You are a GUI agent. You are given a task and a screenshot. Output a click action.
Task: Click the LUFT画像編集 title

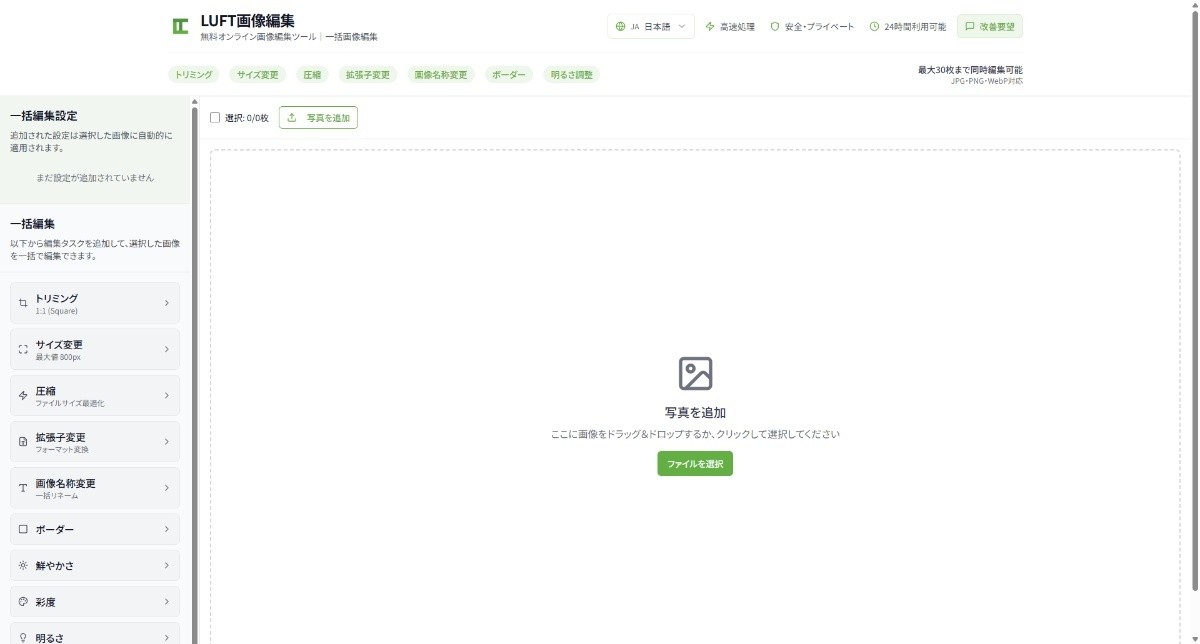[248, 21]
